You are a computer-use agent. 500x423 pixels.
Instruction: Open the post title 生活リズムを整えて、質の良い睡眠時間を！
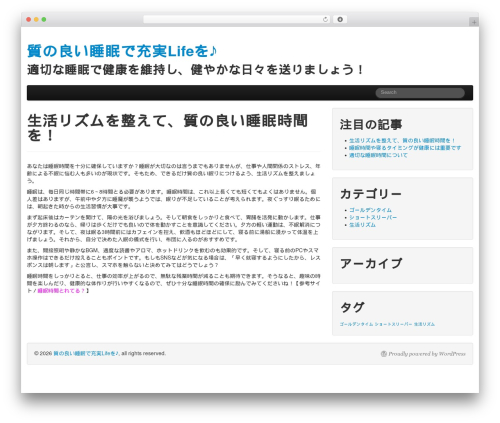coord(167,128)
